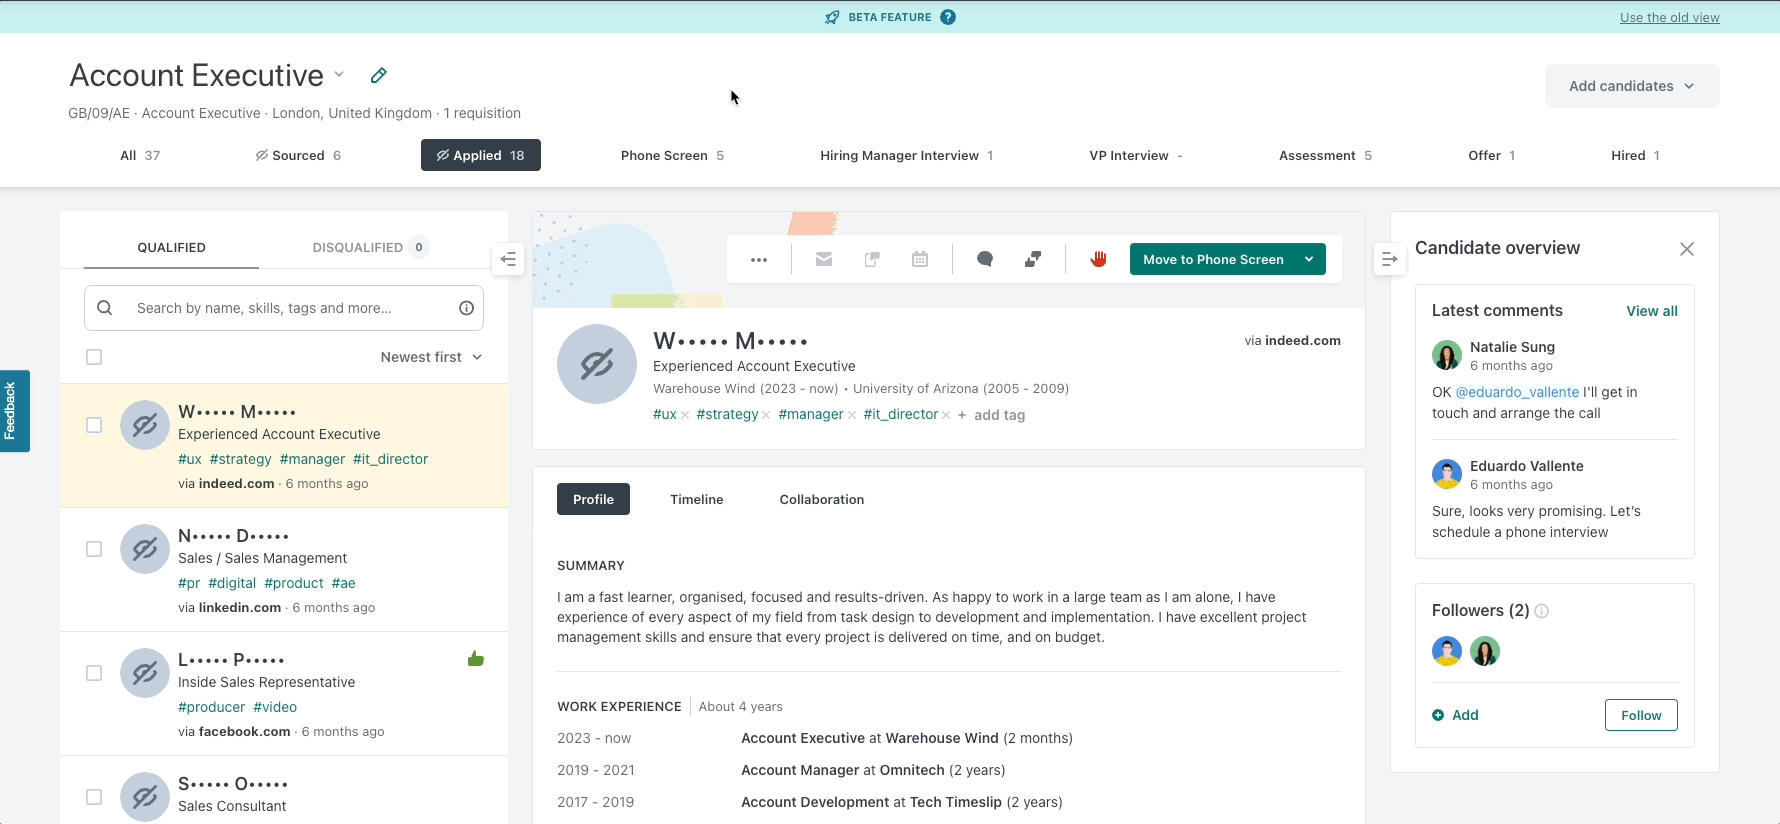Open the Offer stage
1780x824 pixels.
[x=1491, y=155]
